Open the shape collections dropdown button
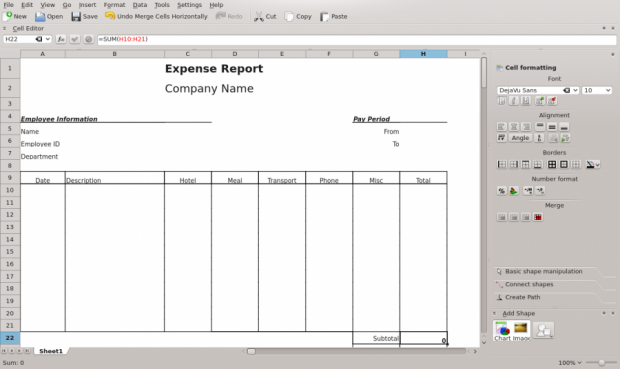The image size is (620, 369). click(543, 330)
